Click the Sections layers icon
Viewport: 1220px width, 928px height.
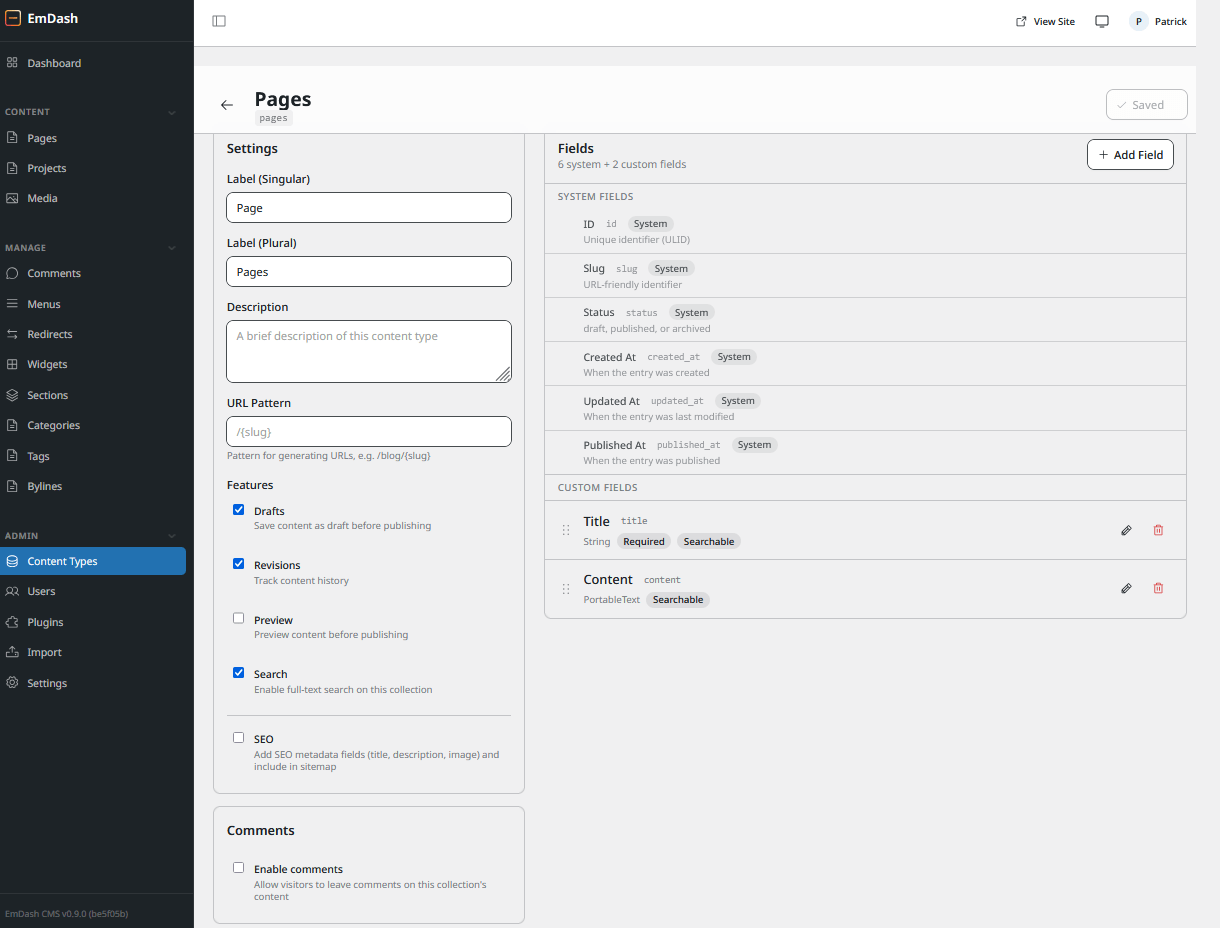[12, 395]
